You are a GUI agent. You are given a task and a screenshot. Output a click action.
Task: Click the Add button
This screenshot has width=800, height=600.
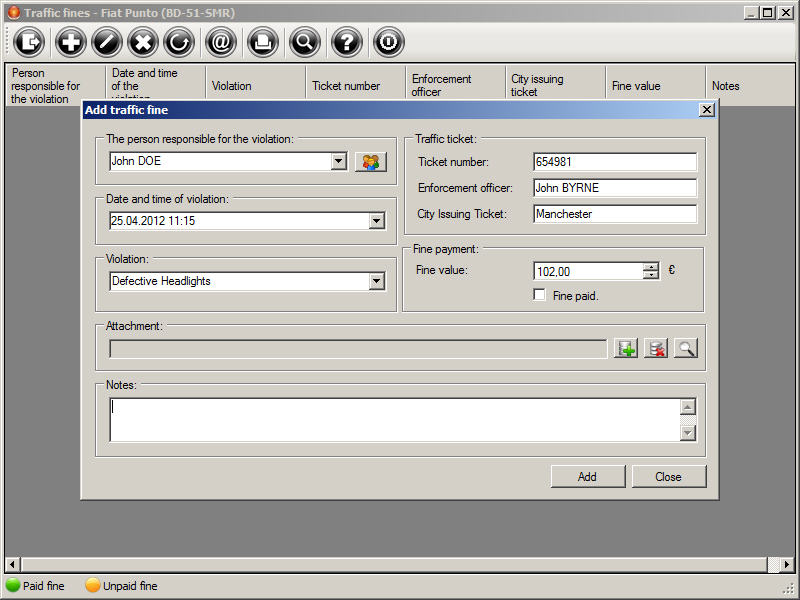[x=587, y=476]
